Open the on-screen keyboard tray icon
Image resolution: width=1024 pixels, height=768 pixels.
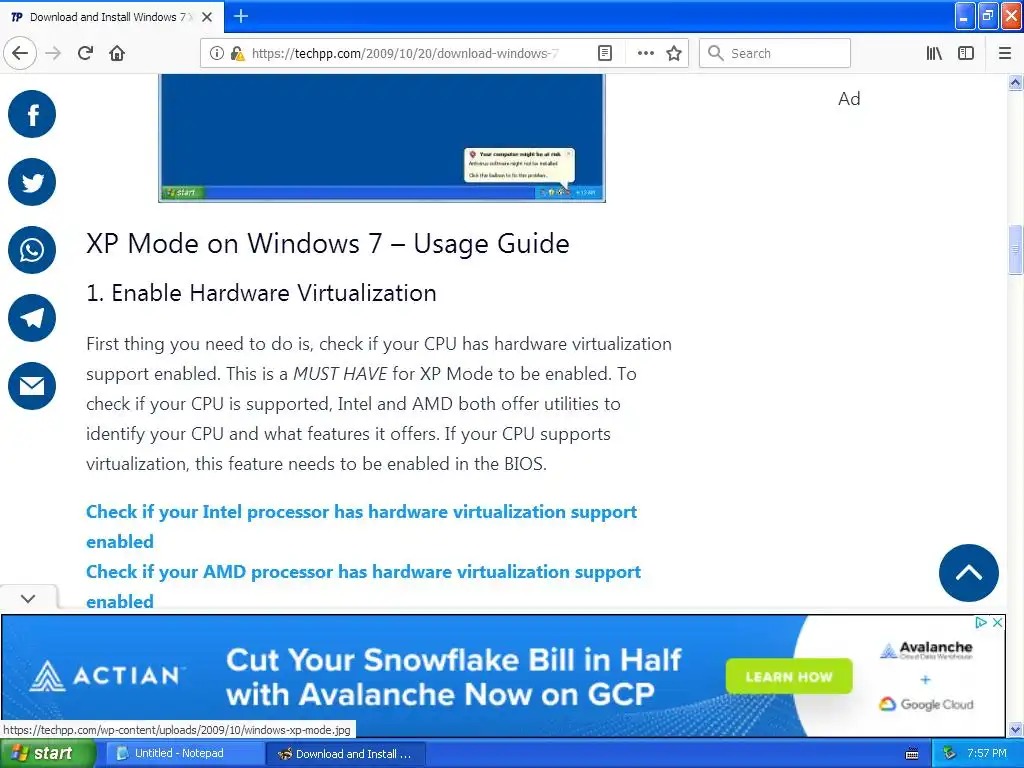tap(912, 754)
